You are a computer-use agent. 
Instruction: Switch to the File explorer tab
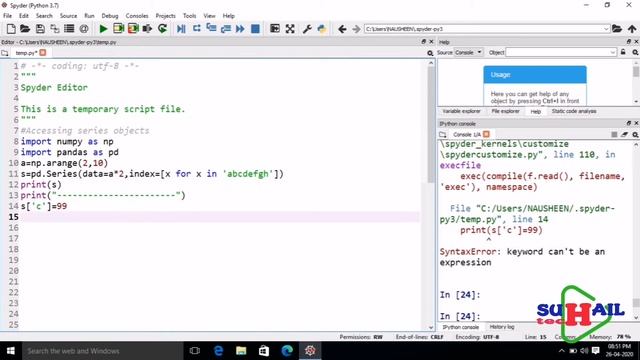click(505, 111)
